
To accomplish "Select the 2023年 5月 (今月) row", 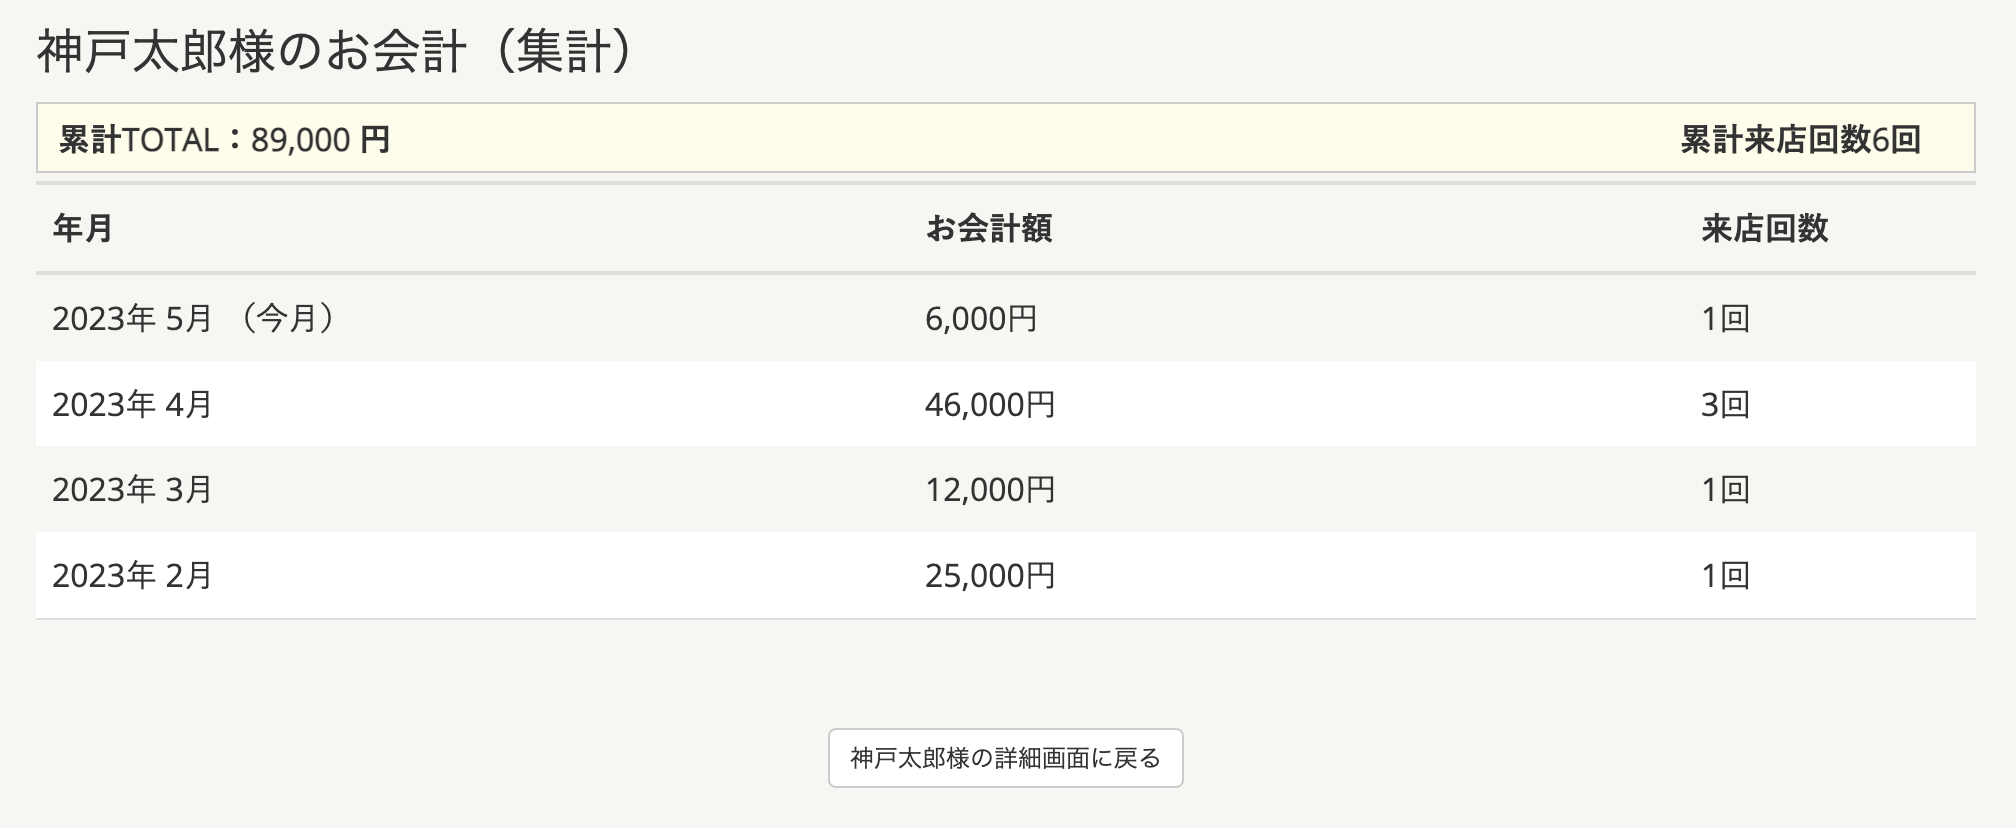I will (x=1006, y=318).
